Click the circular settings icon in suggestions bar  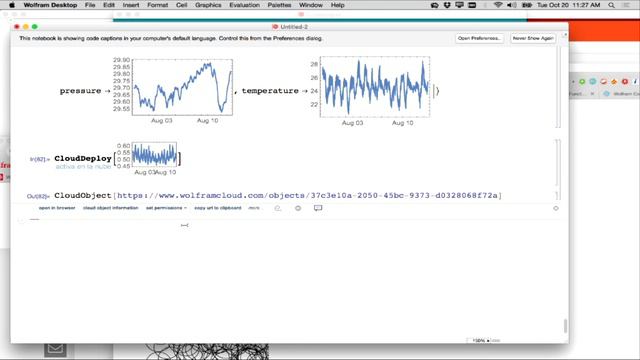298,208
